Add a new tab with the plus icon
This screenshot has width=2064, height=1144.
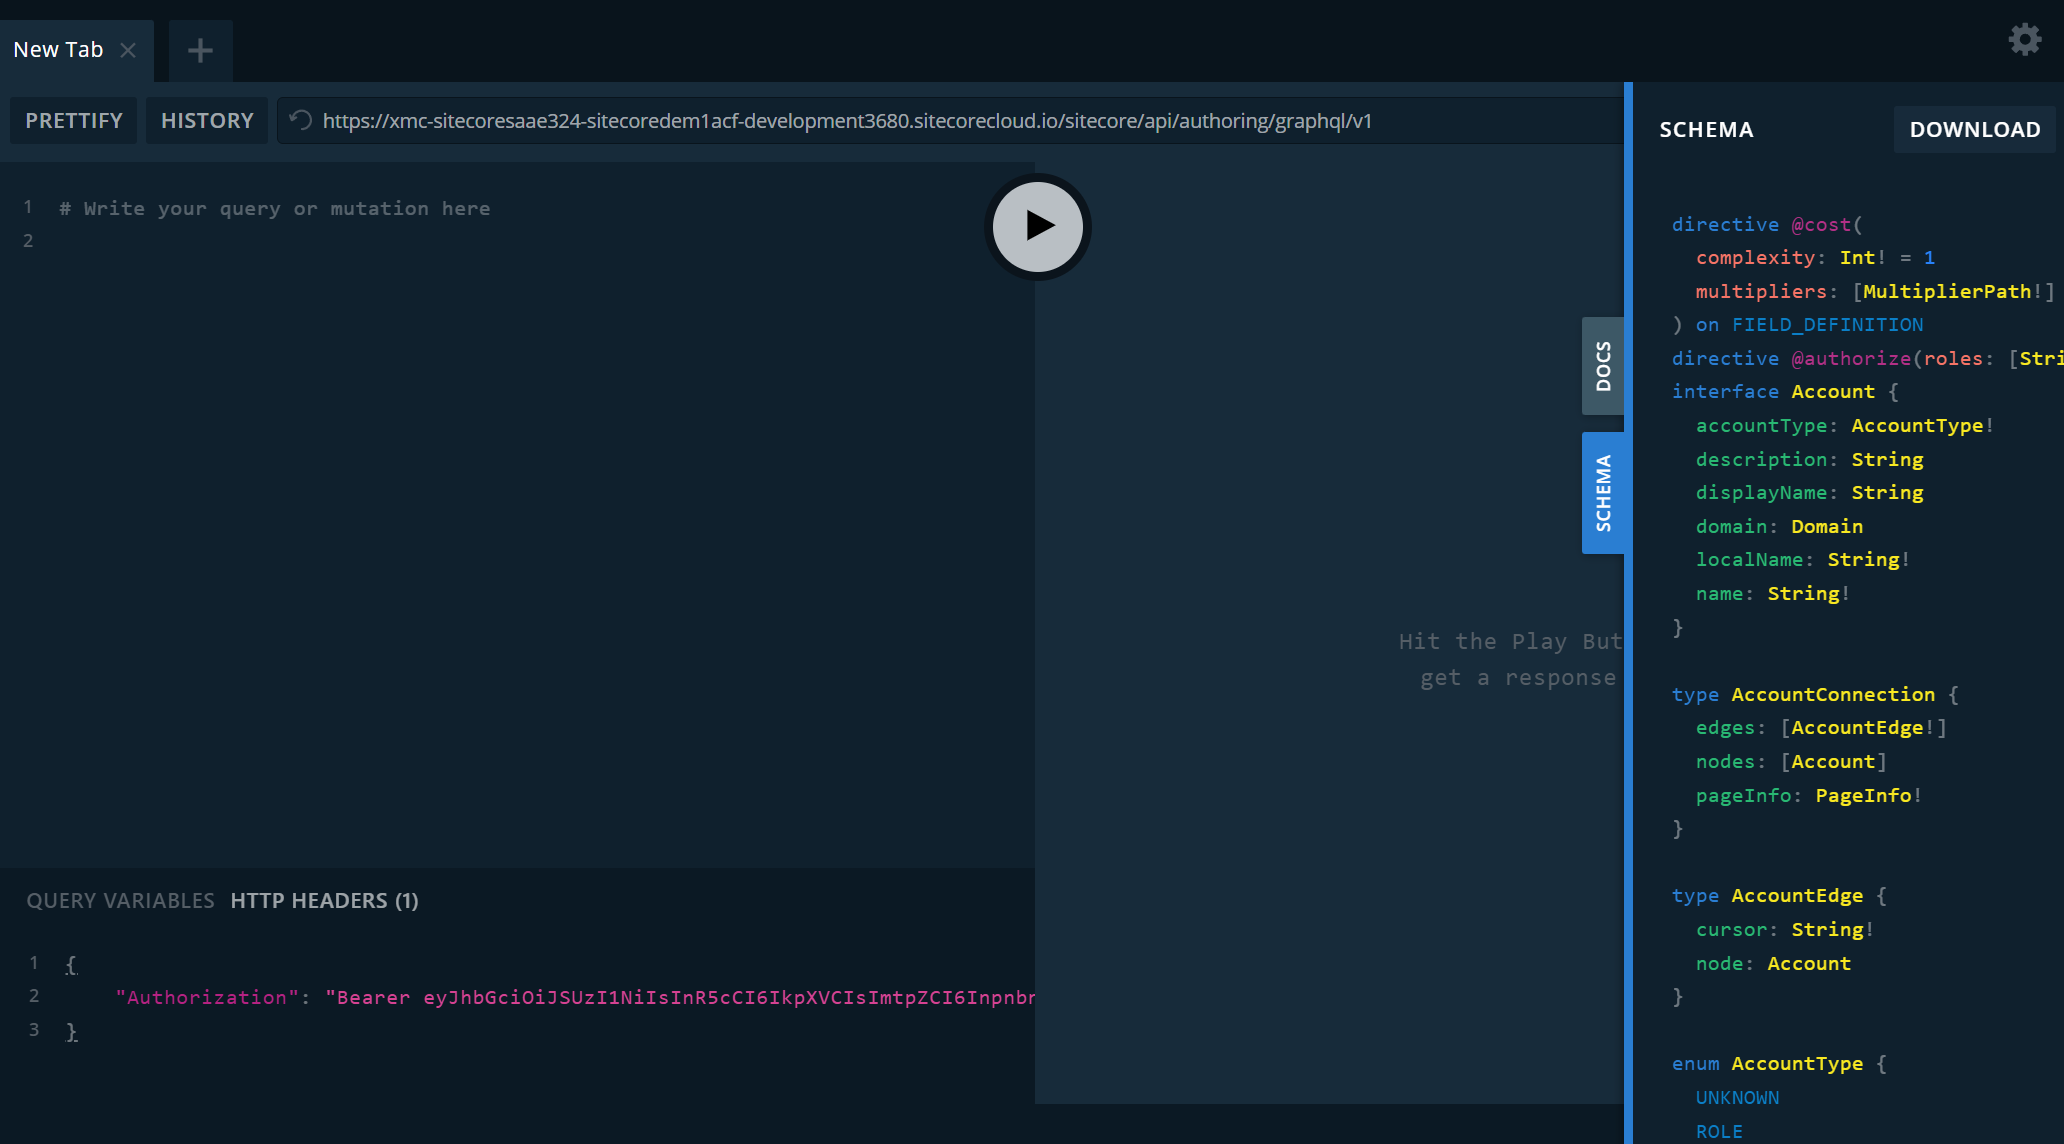coord(200,50)
